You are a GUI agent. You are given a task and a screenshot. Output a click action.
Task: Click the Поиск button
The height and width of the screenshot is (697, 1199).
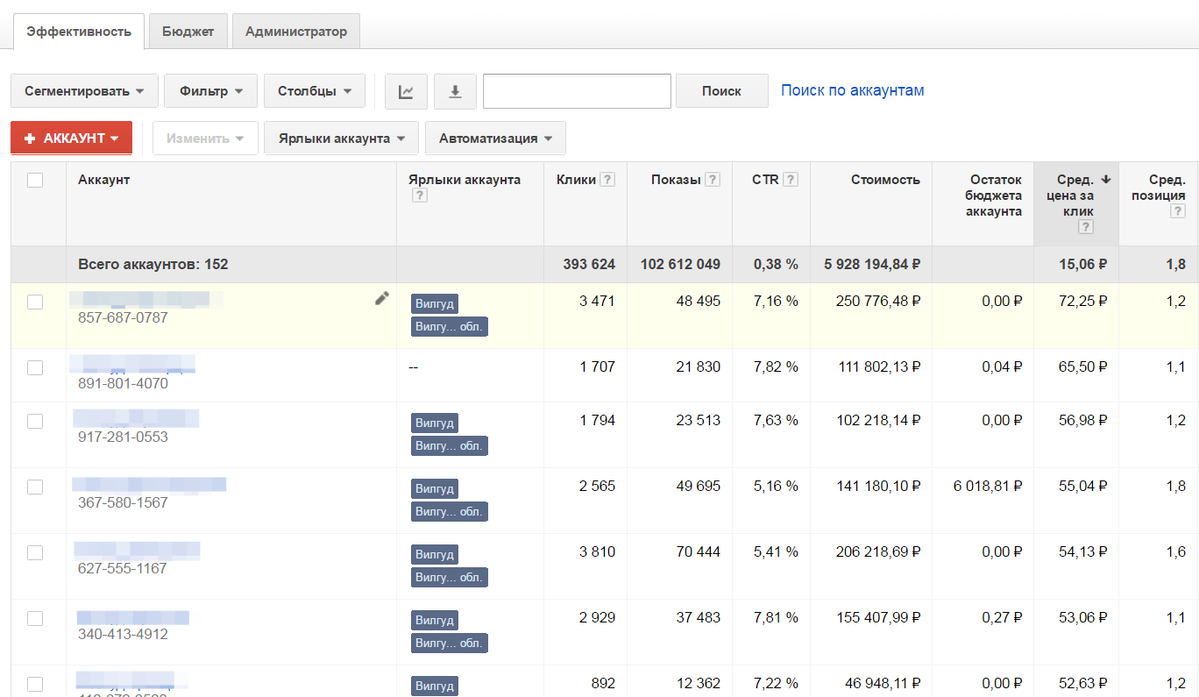[x=722, y=91]
